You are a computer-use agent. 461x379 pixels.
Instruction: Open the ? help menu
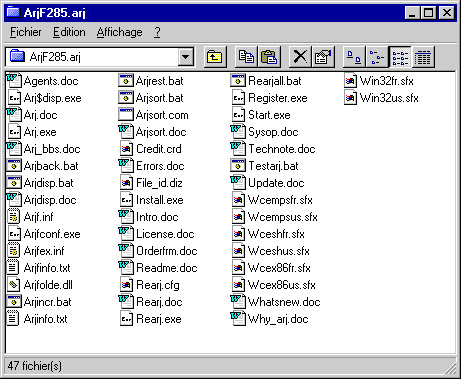tap(157, 32)
